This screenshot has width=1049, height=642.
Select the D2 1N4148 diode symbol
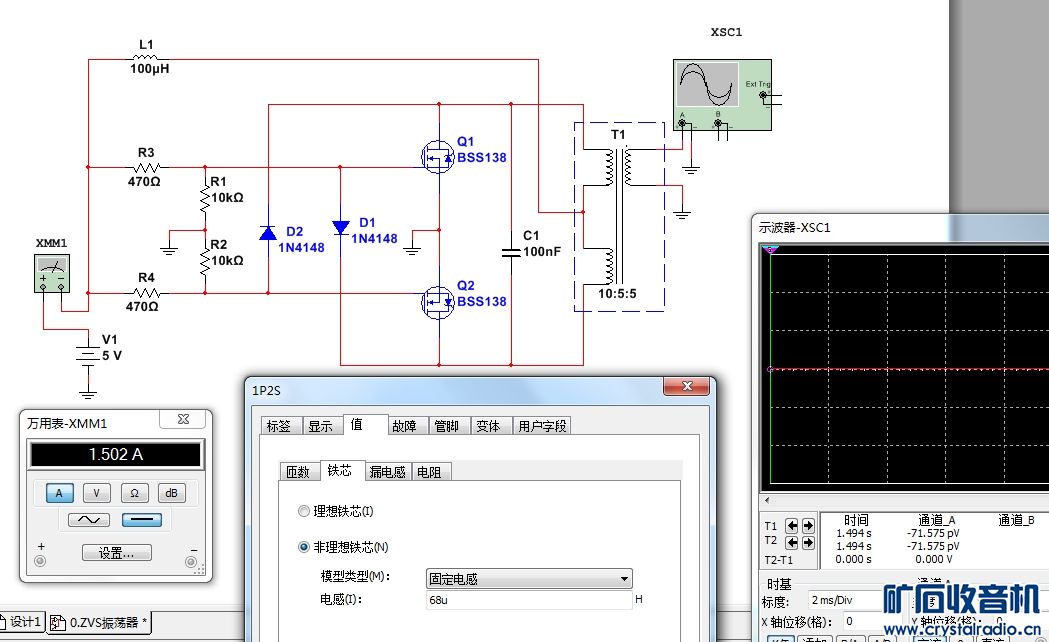tap(268, 233)
